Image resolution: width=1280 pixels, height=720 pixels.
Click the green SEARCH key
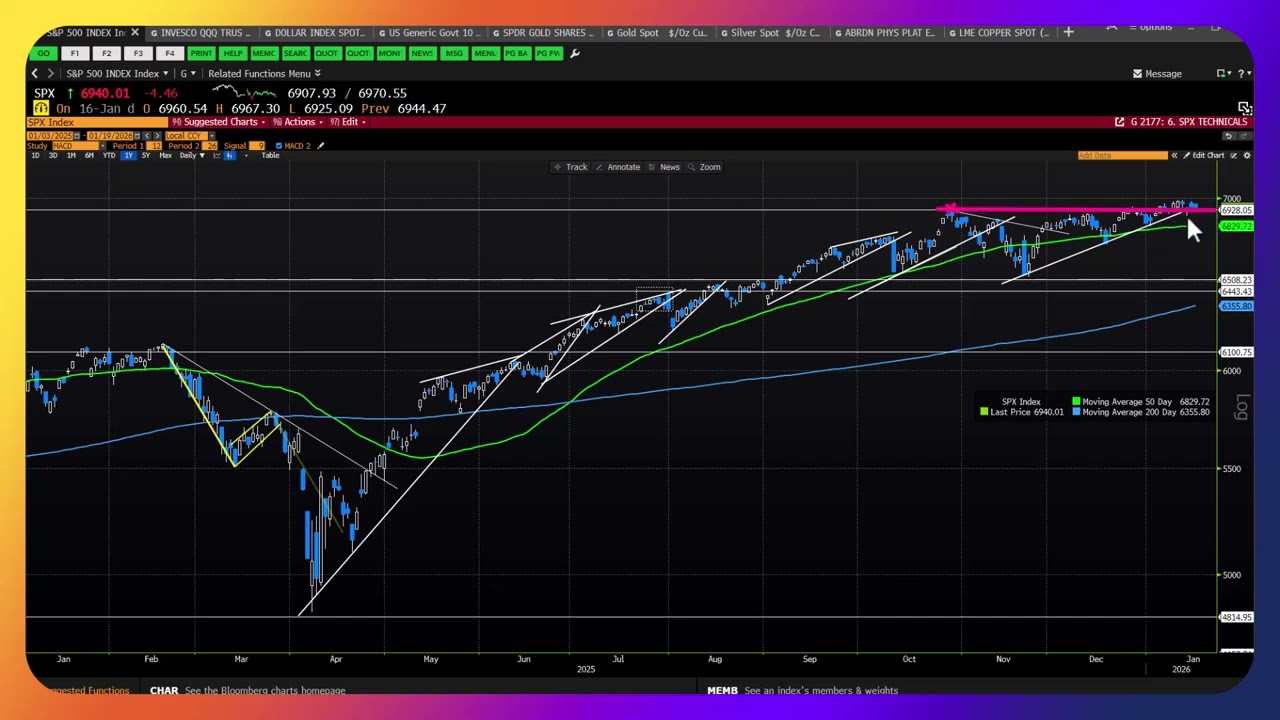(x=295, y=53)
